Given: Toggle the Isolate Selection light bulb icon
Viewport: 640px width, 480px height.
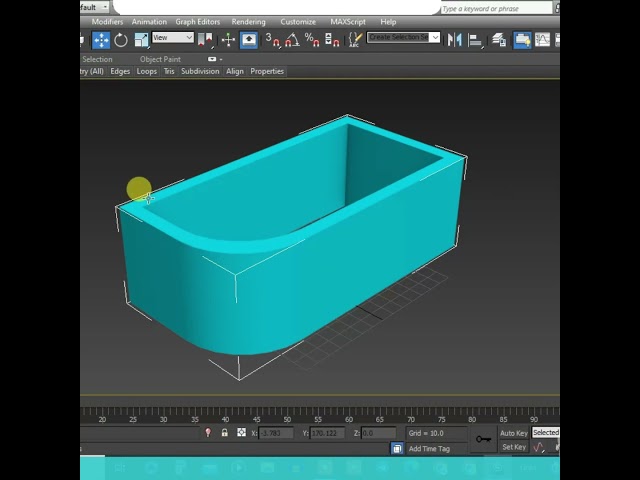Looking at the screenshot, I should [208, 433].
